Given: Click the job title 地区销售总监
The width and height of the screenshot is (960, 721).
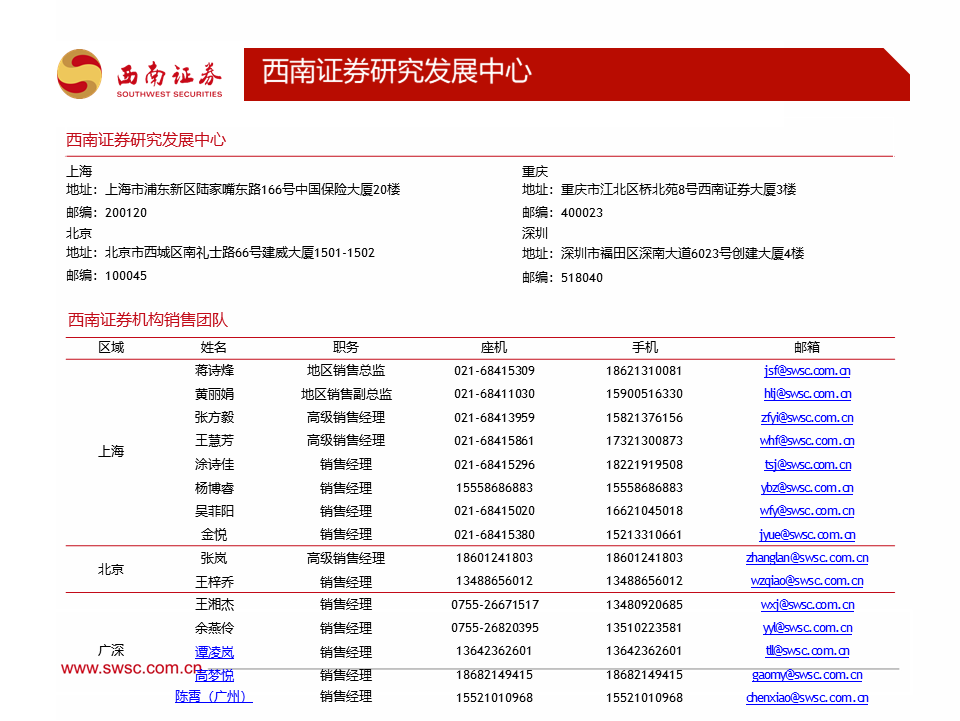Looking at the screenshot, I should 346,371.
